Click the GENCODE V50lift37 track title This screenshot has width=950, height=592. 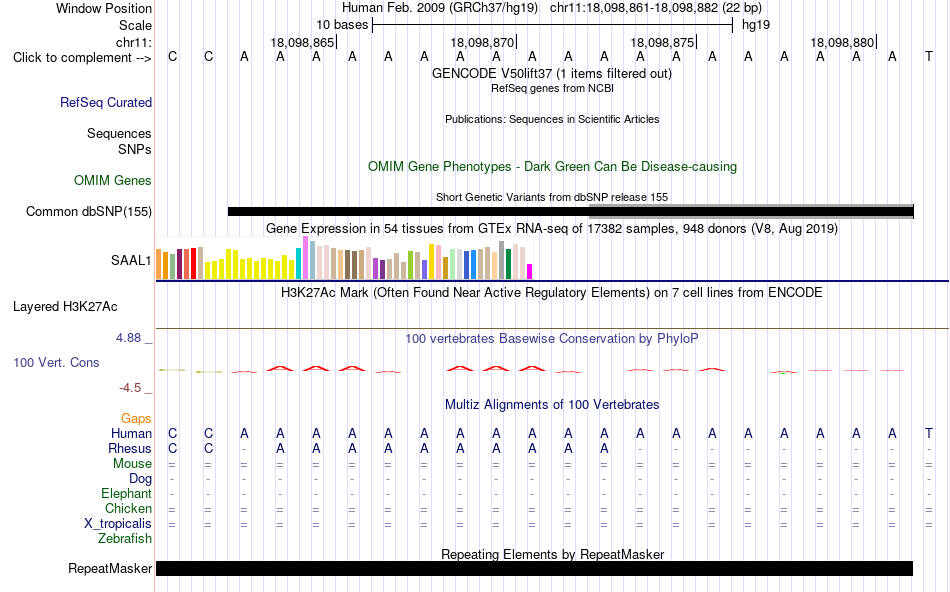pyautogui.click(x=551, y=74)
